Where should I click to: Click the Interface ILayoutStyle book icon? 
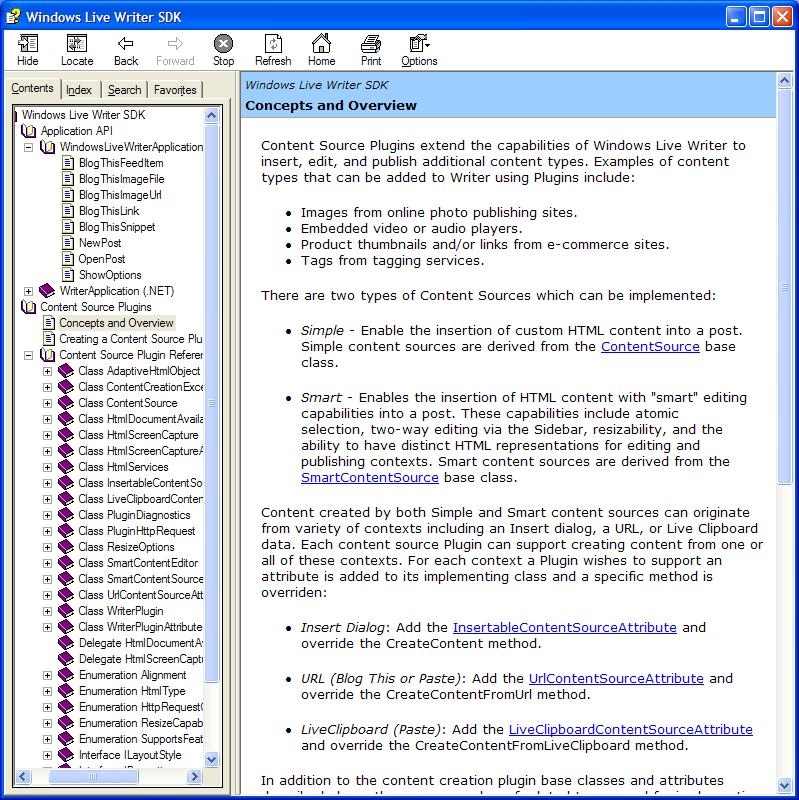coord(66,755)
